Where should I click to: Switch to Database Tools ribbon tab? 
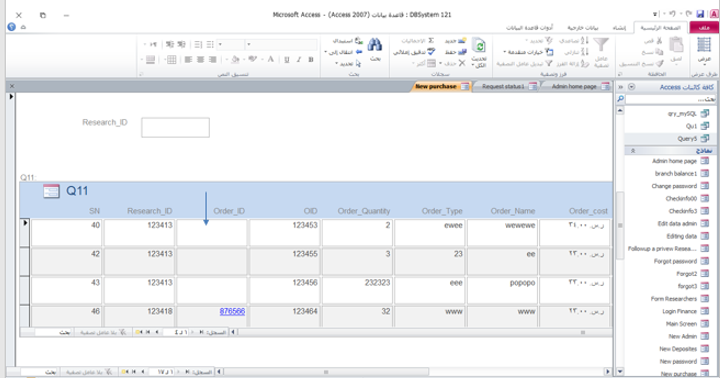coord(529,28)
